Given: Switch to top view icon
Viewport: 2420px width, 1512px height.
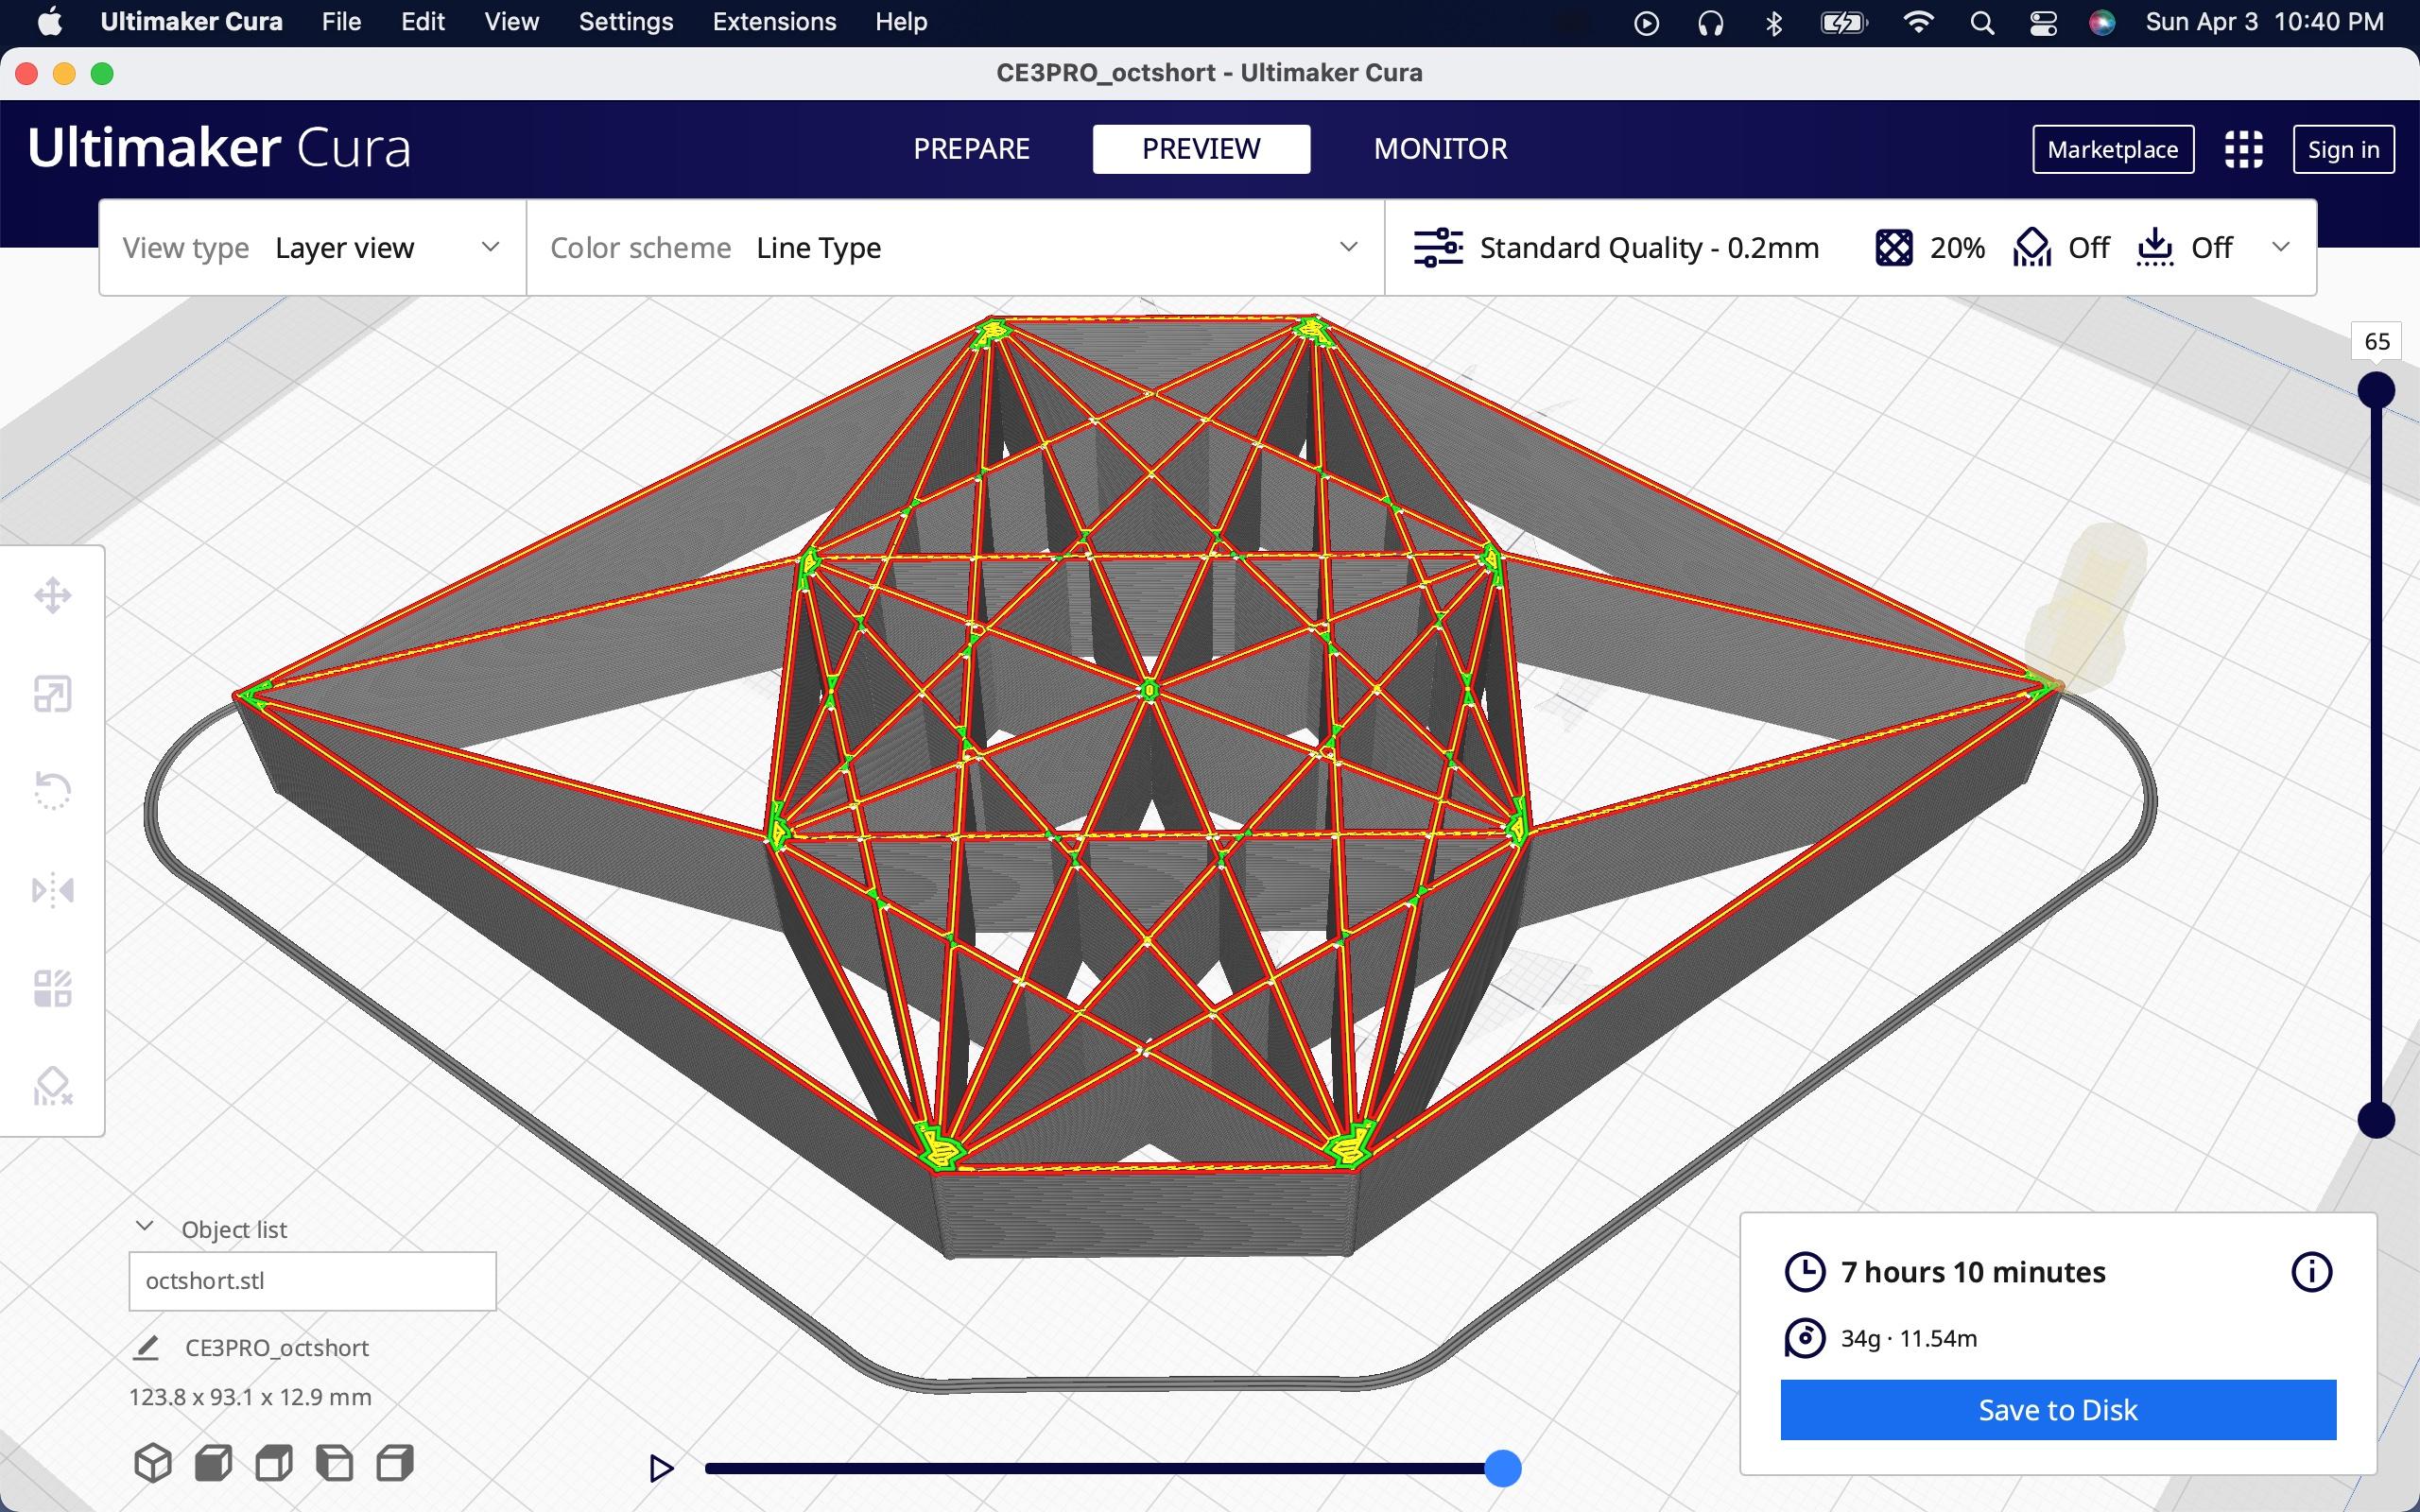Looking at the screenshot, I should 273,1462.
